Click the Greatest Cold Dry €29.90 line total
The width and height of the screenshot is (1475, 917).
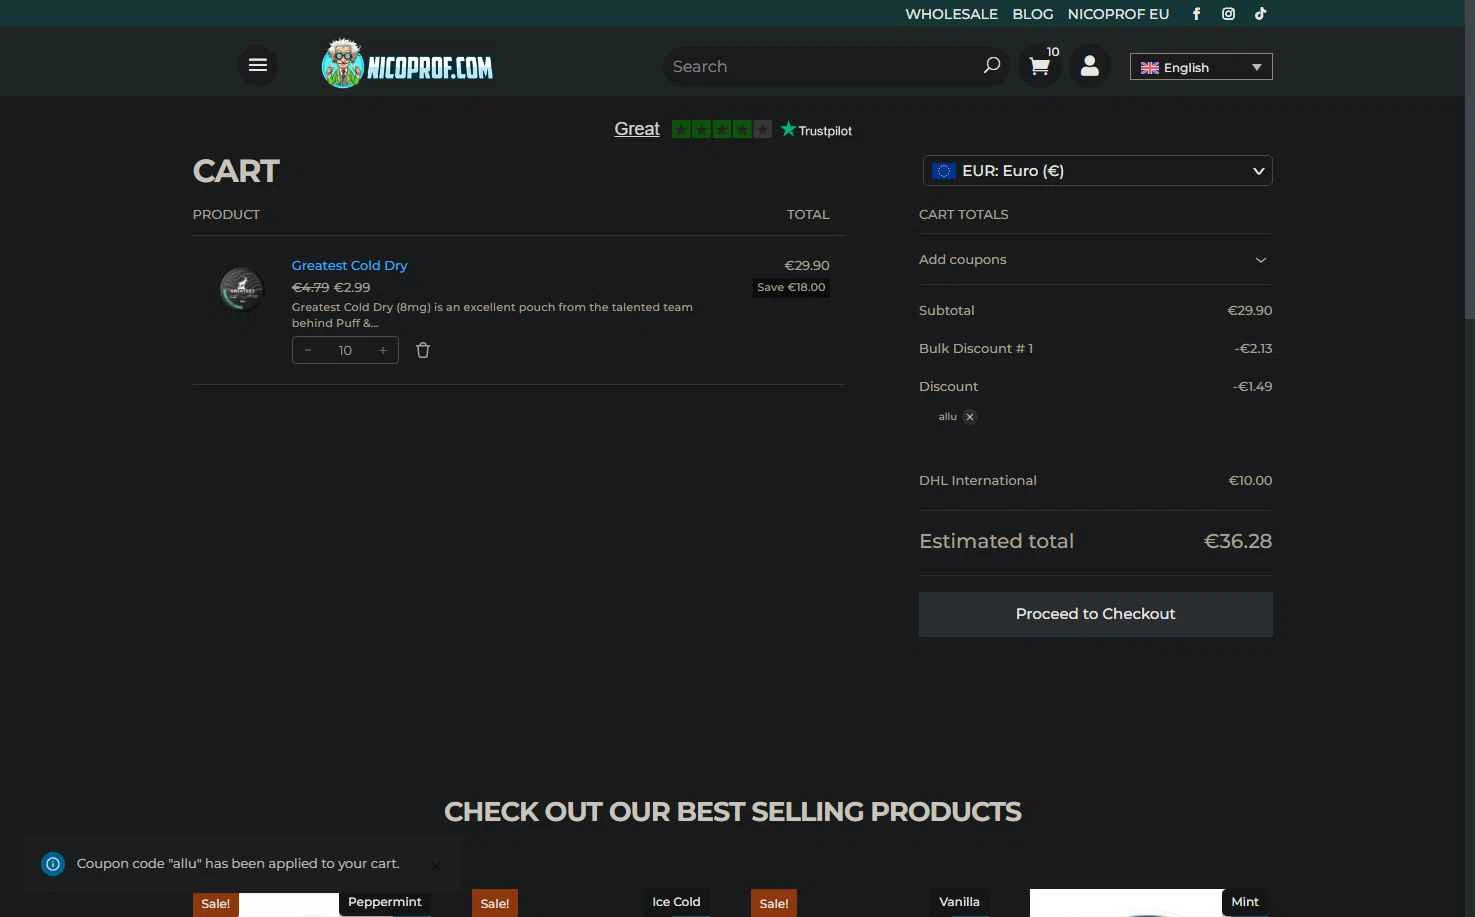point(807,265)
